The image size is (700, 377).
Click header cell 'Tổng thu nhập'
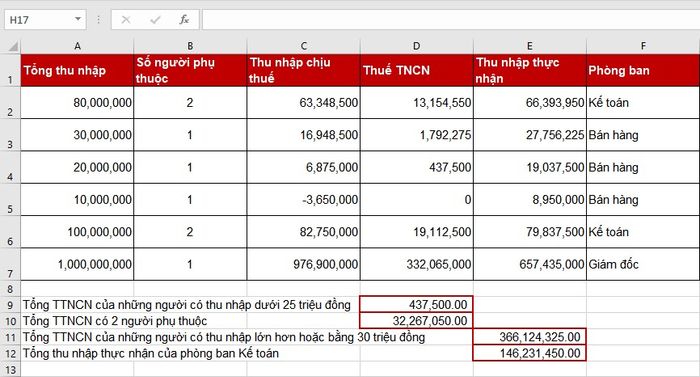pos(77,70)
